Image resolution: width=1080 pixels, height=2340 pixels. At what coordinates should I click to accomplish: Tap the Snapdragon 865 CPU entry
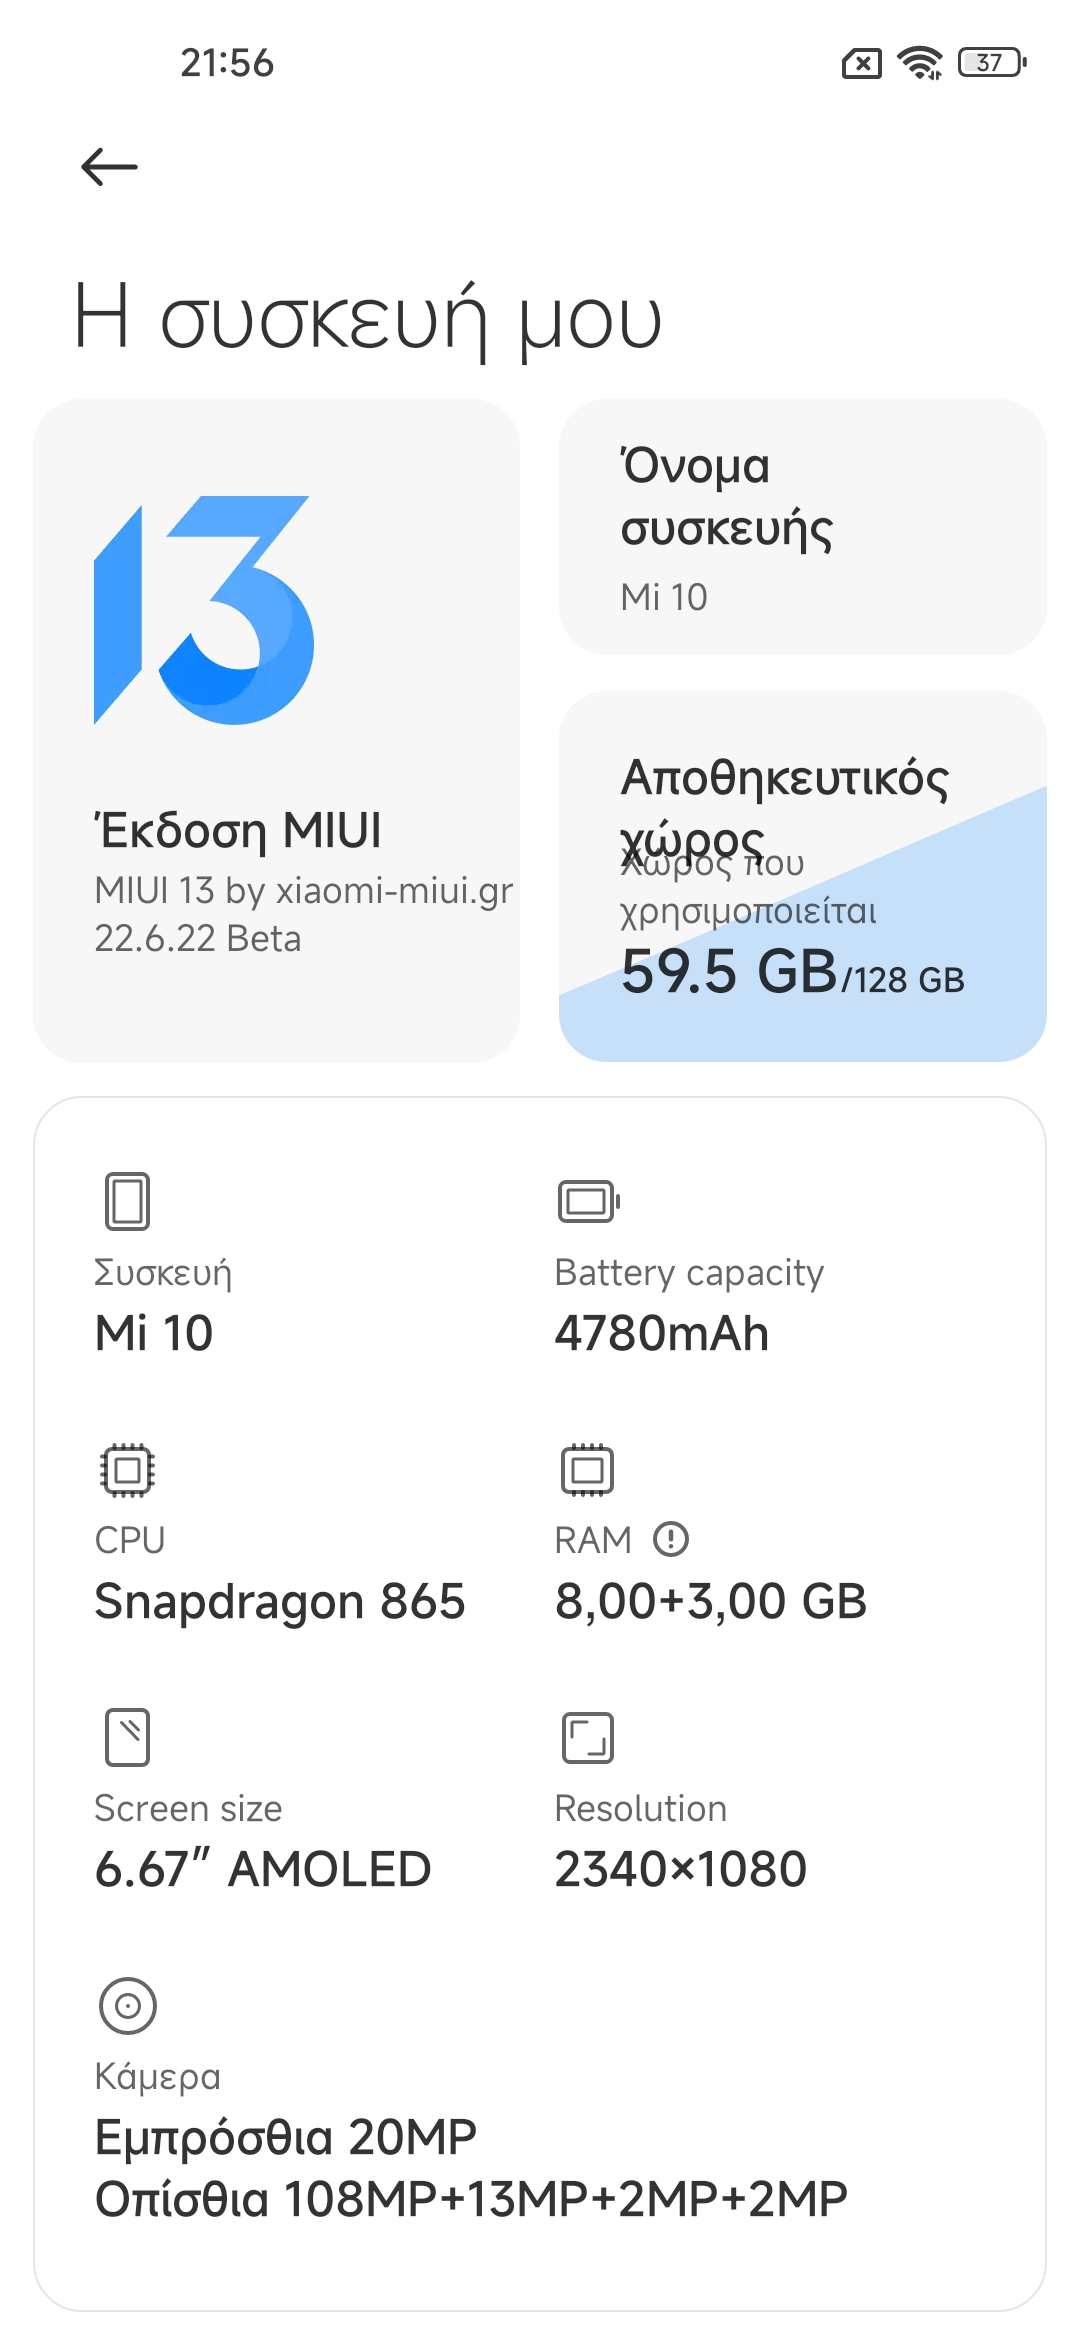coord(280,1601)
